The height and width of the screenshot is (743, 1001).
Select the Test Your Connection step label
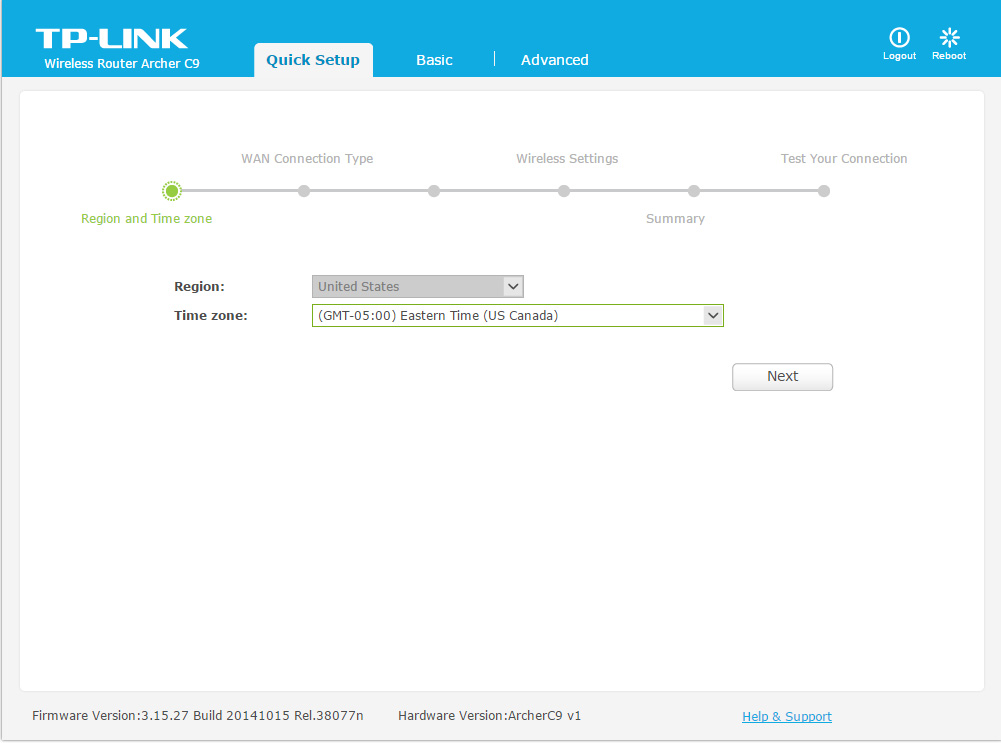pos(844,159)
